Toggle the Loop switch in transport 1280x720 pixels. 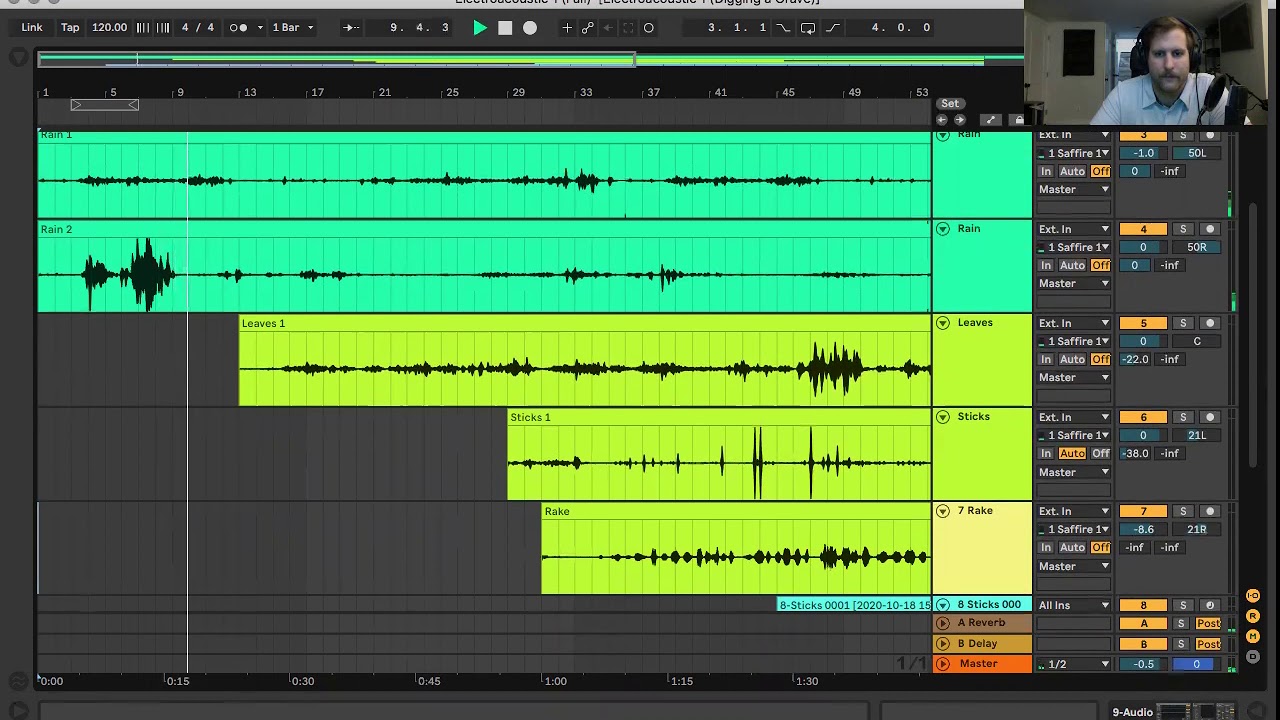click(808, 28)
